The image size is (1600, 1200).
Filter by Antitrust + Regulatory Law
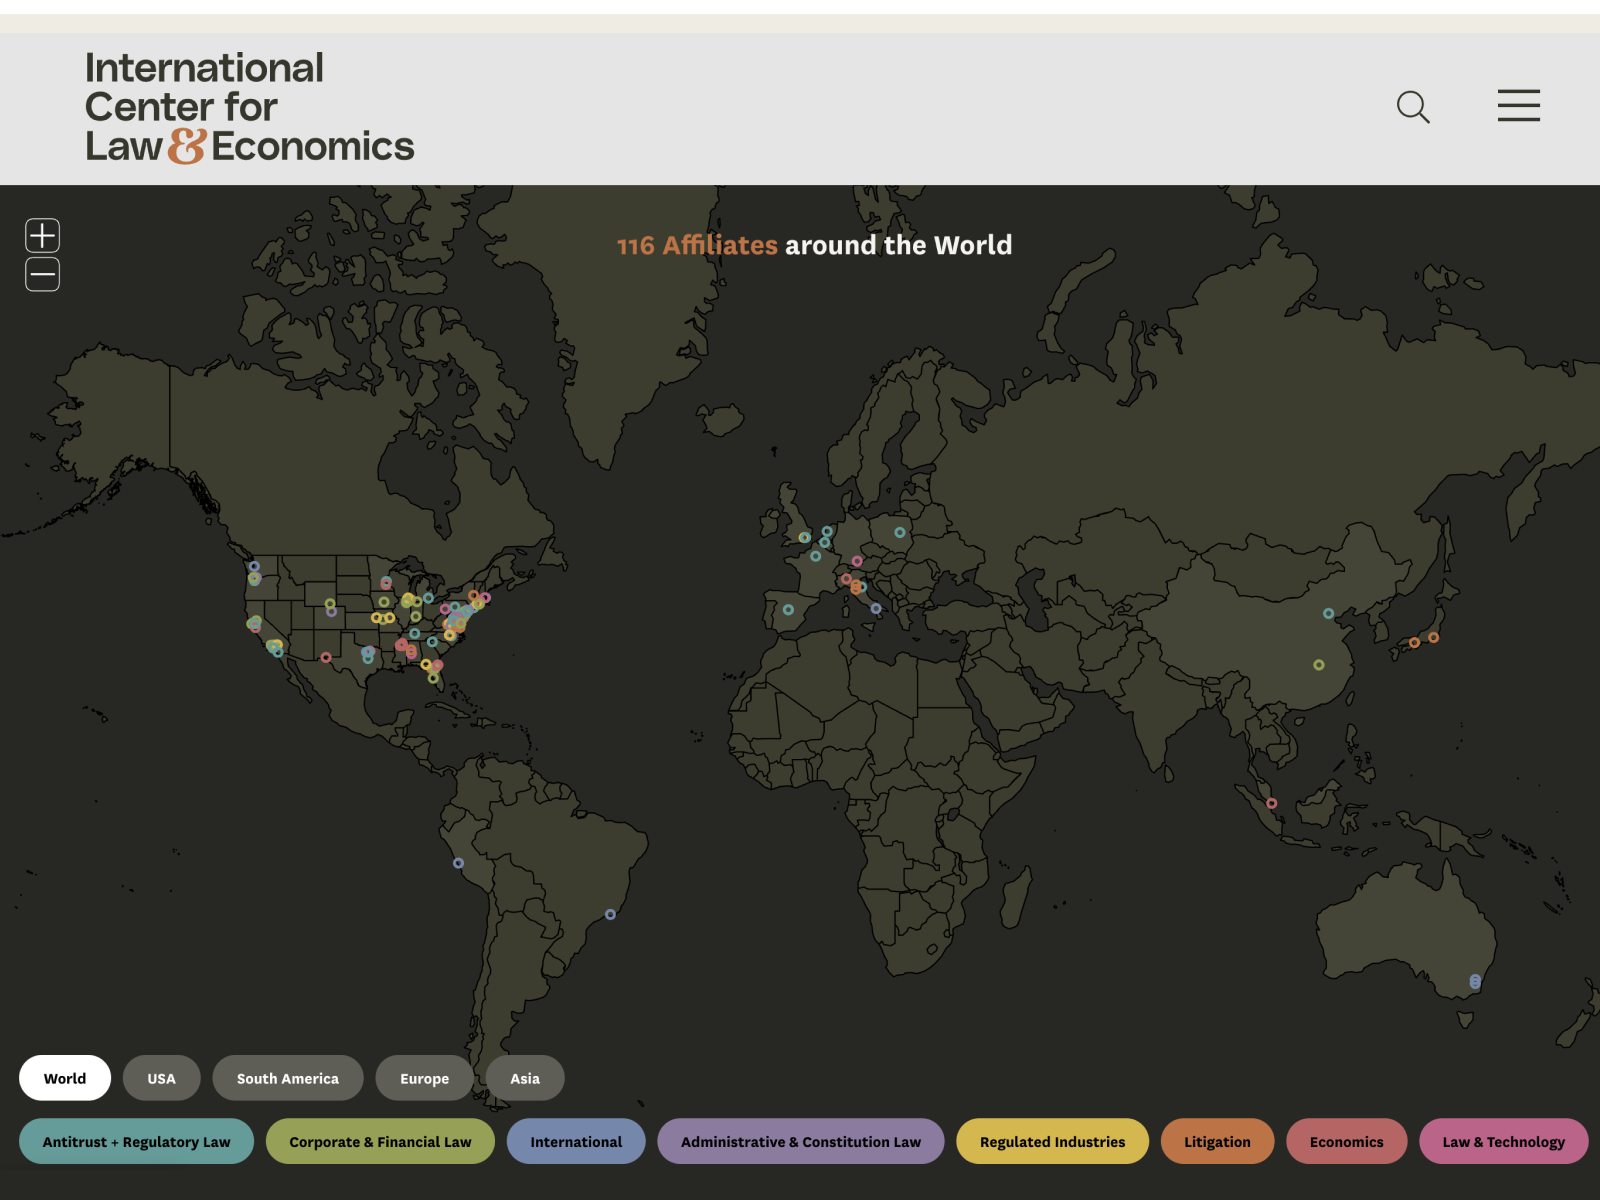tap(136, 1141)
